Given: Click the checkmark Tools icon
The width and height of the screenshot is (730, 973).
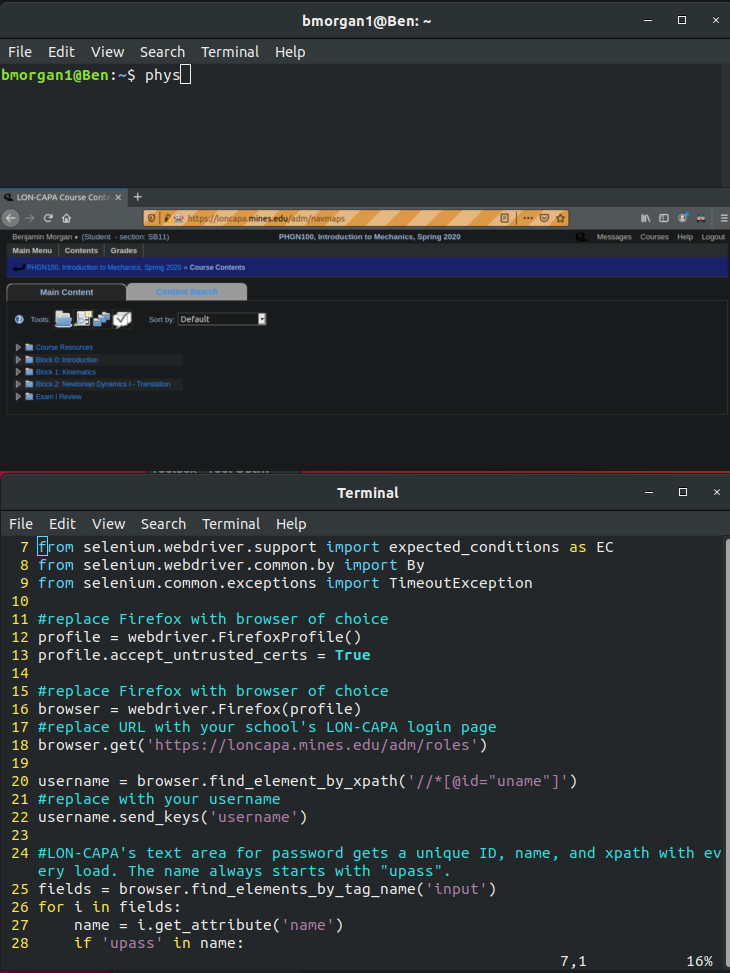Looking at the screenshot, I should click(122, 318).
